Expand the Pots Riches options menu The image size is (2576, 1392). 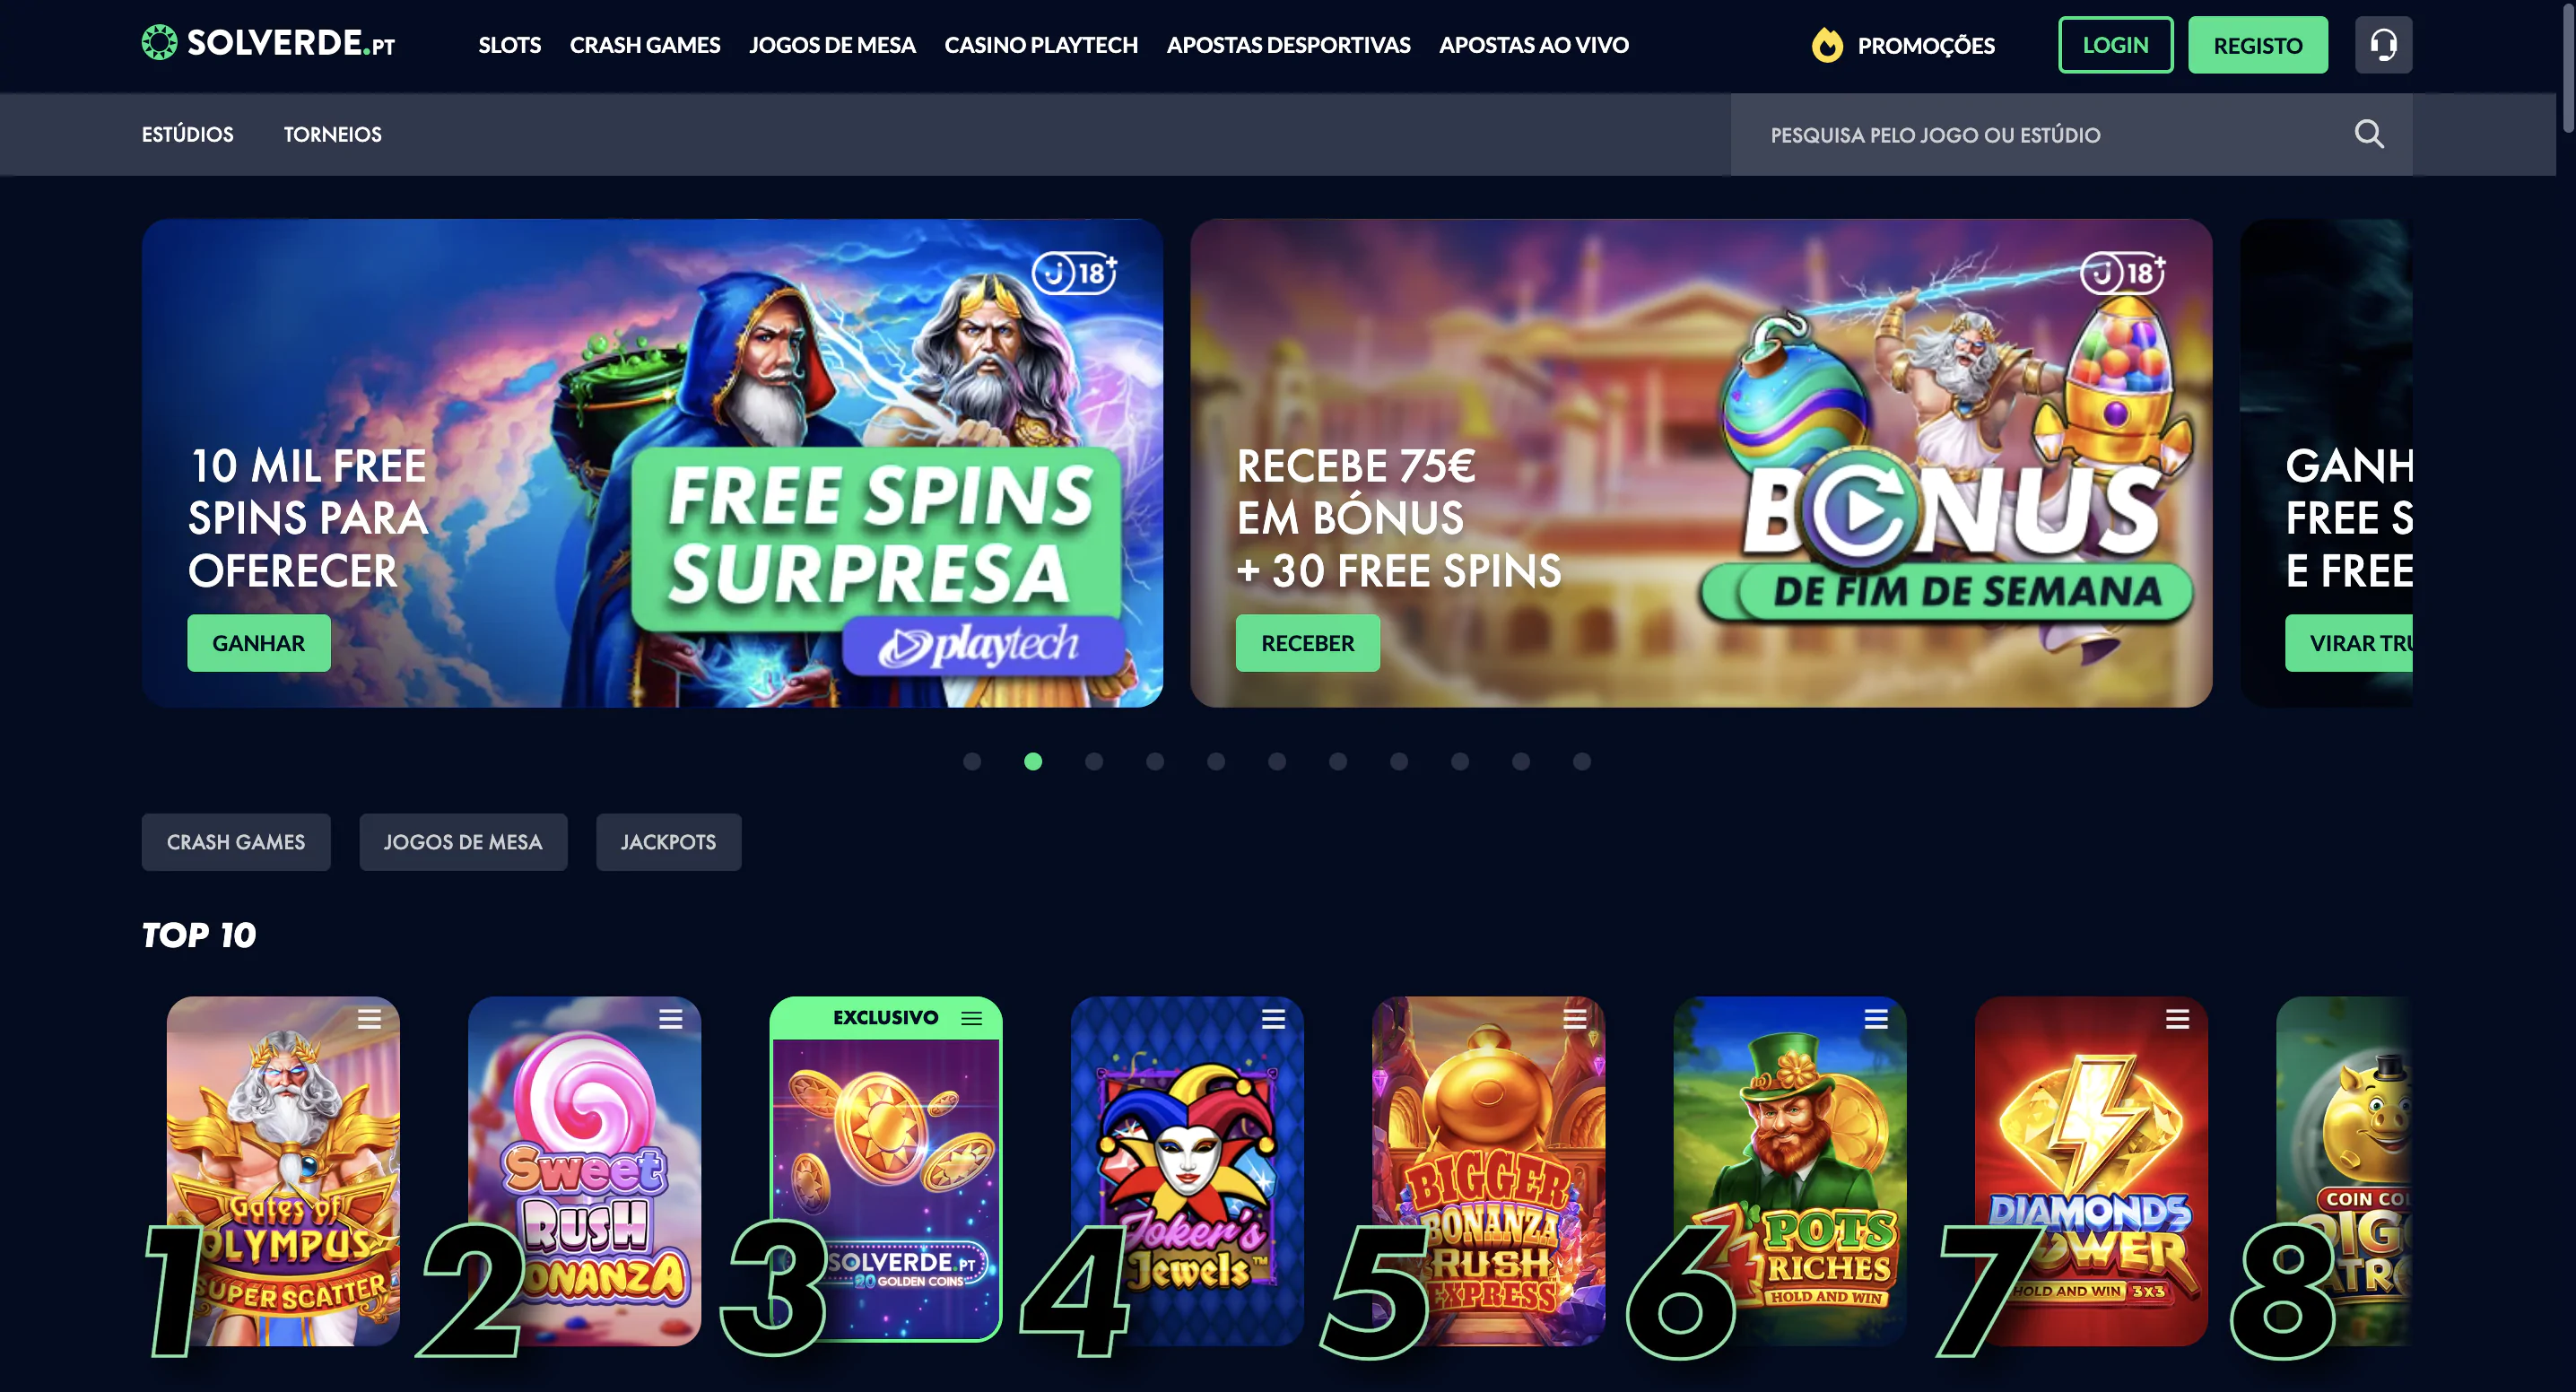(1876, 1019)
